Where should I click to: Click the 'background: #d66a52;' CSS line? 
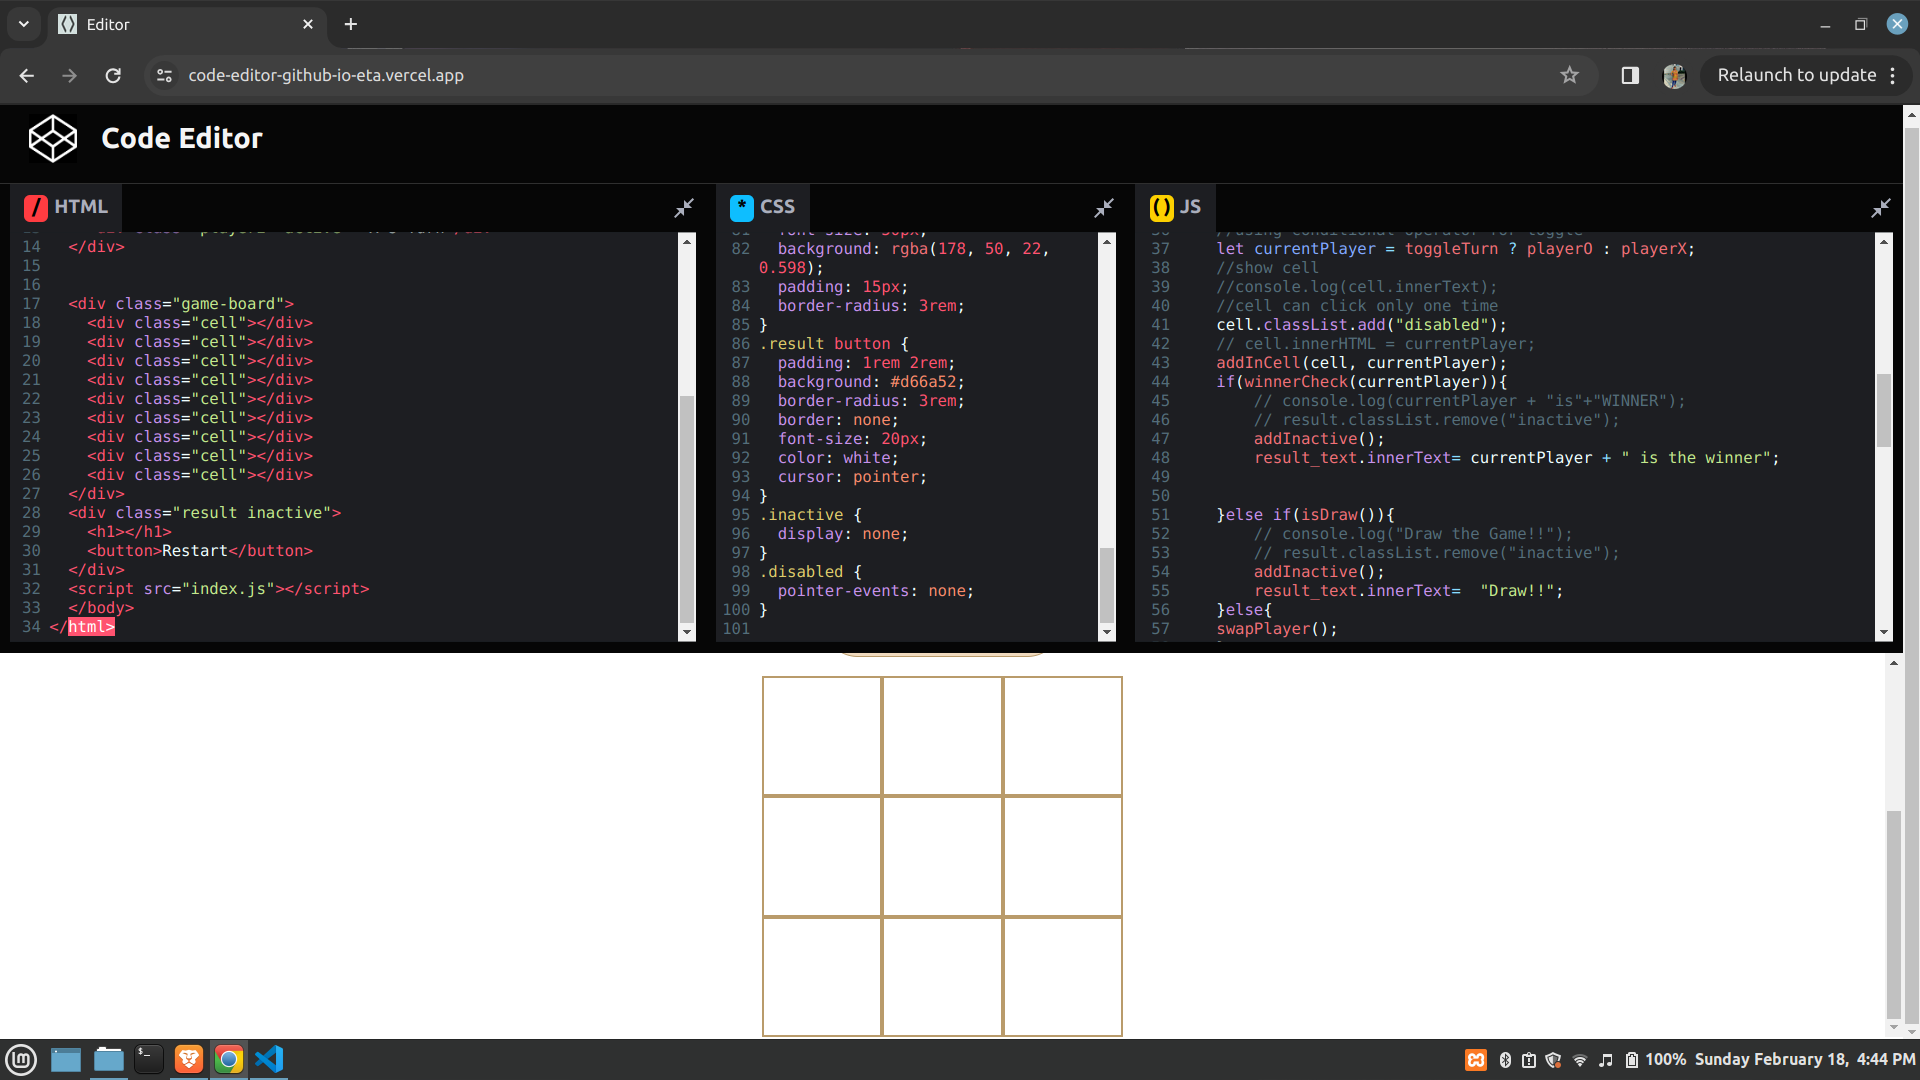coord(871,382)
